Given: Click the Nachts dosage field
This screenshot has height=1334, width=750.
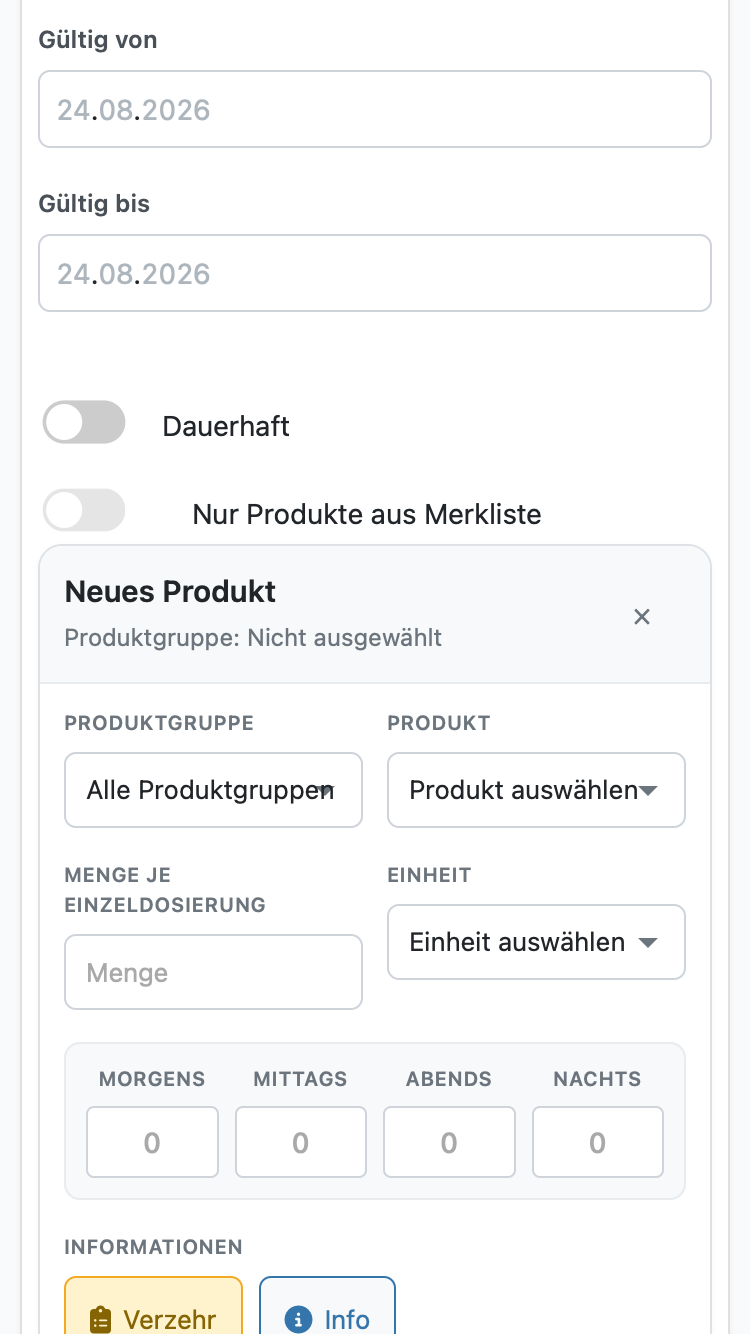Looking at the screenshot, I should pos(598,1142).
